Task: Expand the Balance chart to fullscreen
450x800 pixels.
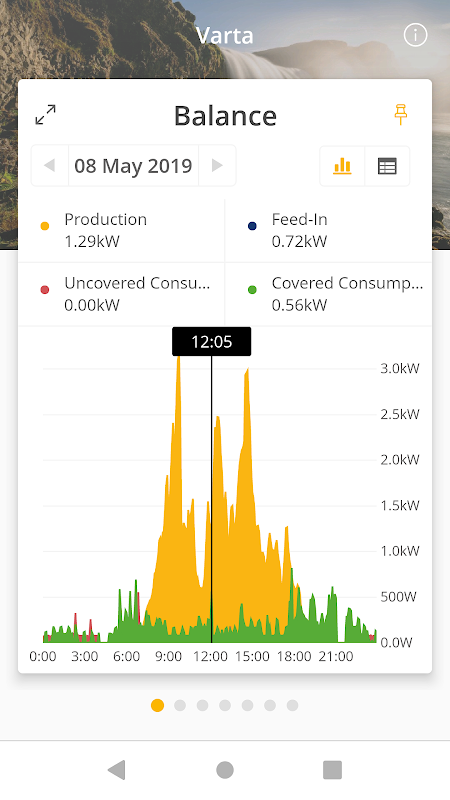Action: click(x=45, y=115)
